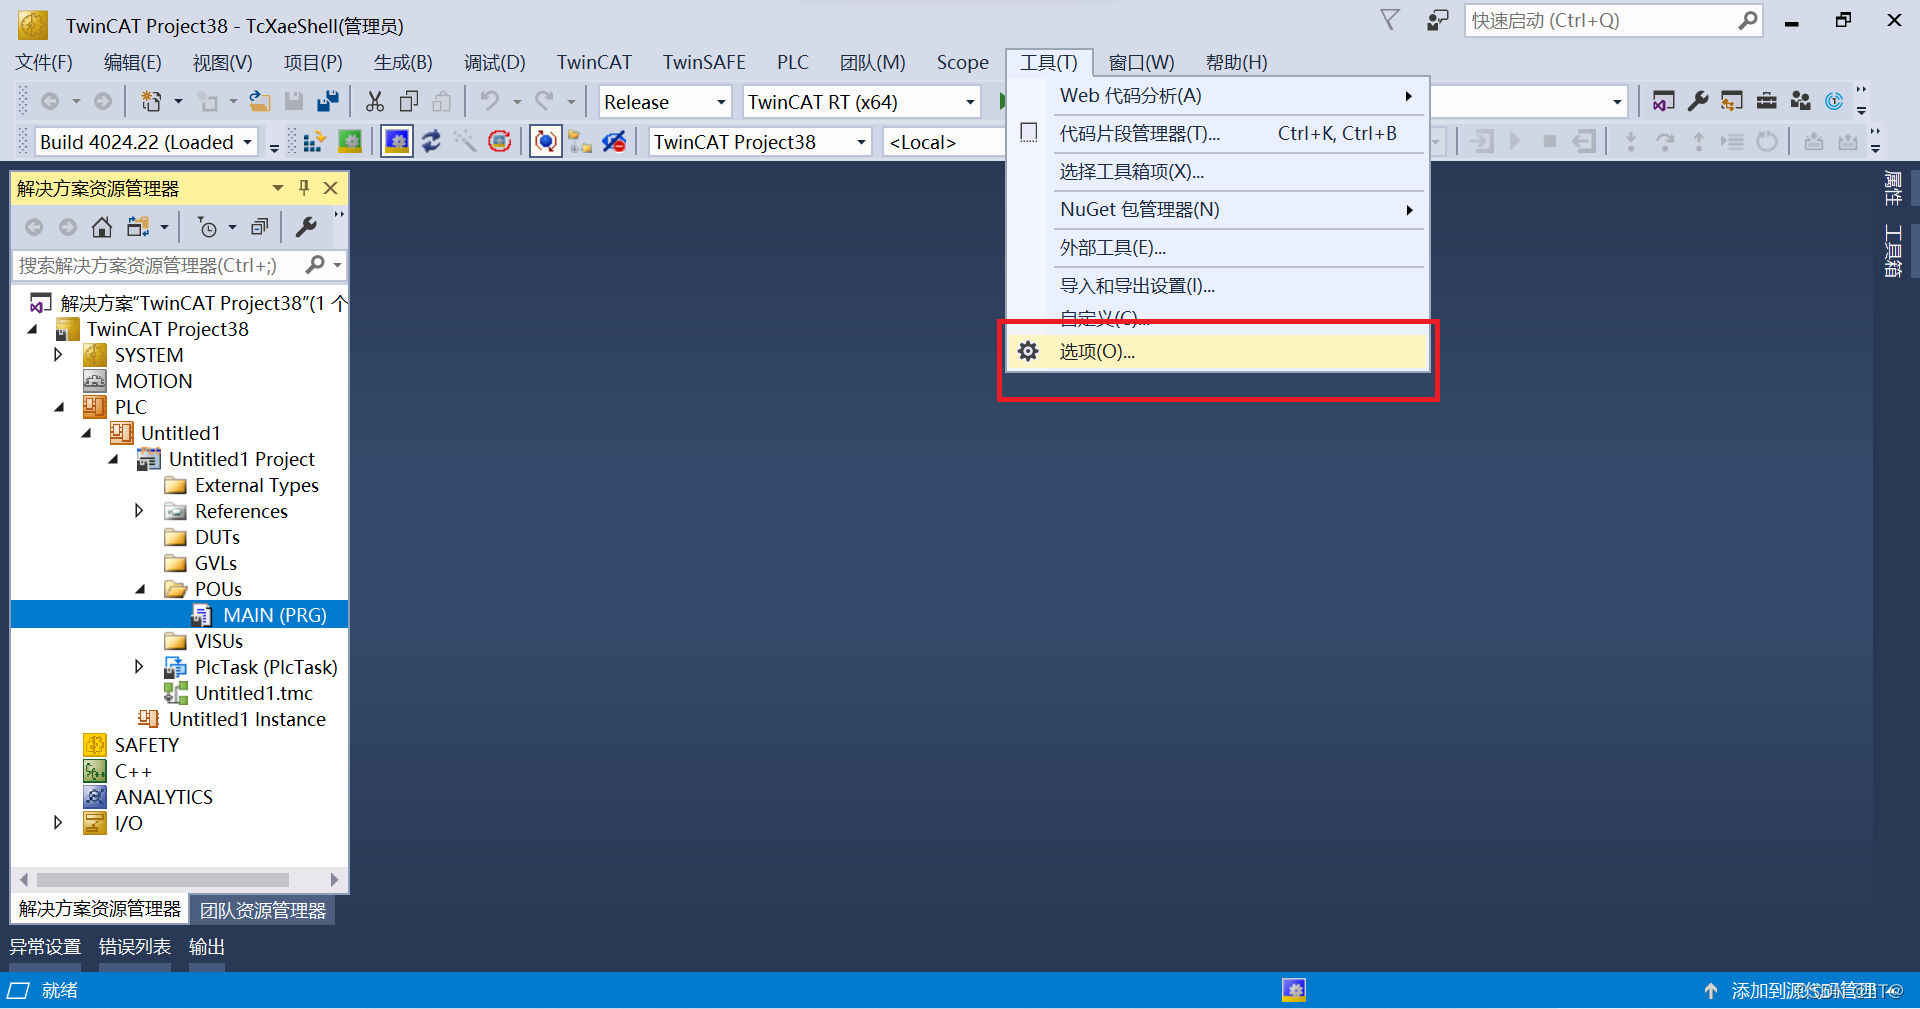Image resolution: width=1920 pixels, height=1009 pixels.
Task: Click the search magnifier in Solution Explorer
Action: click(x=316, y=265)
